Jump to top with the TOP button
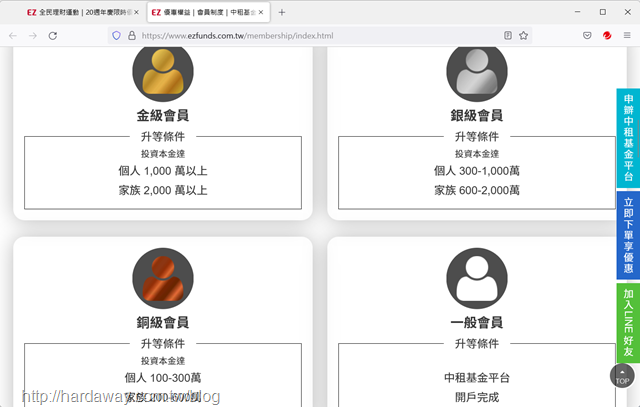 point(622,376)
